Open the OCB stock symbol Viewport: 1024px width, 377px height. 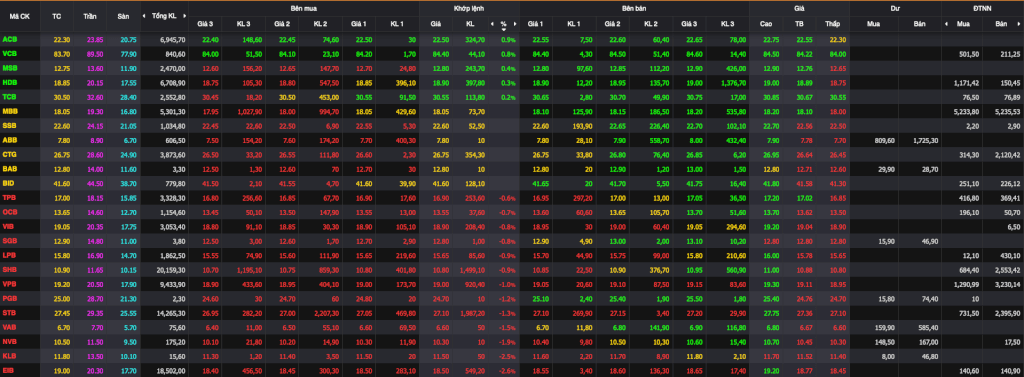click(10, 212)
